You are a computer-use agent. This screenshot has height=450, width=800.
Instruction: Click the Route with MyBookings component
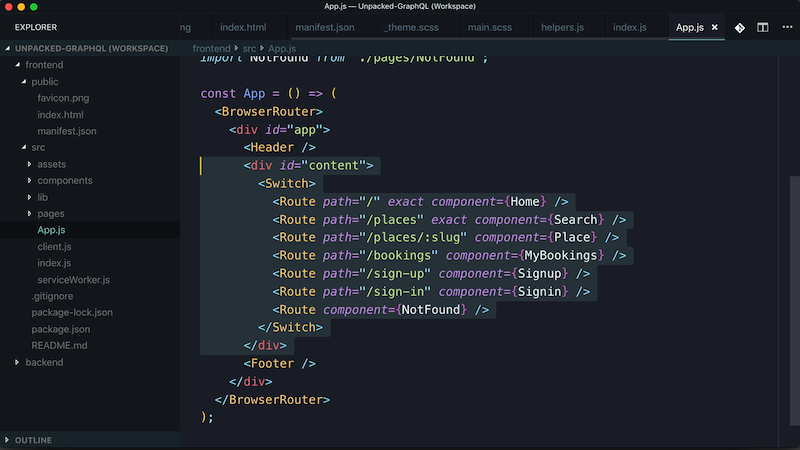pos(449,256)
